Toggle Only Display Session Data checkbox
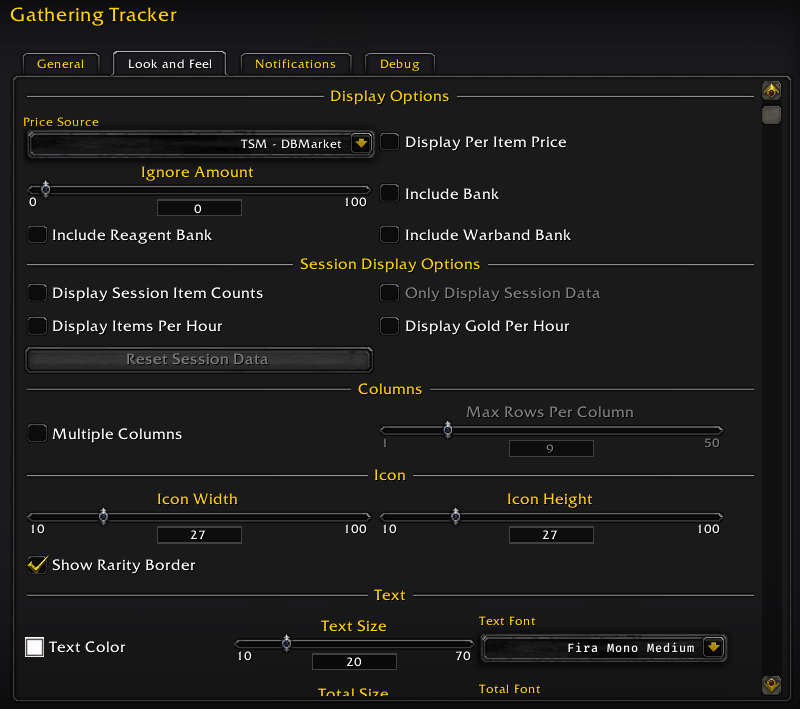 pyautogui.click(x=389, y=293)
